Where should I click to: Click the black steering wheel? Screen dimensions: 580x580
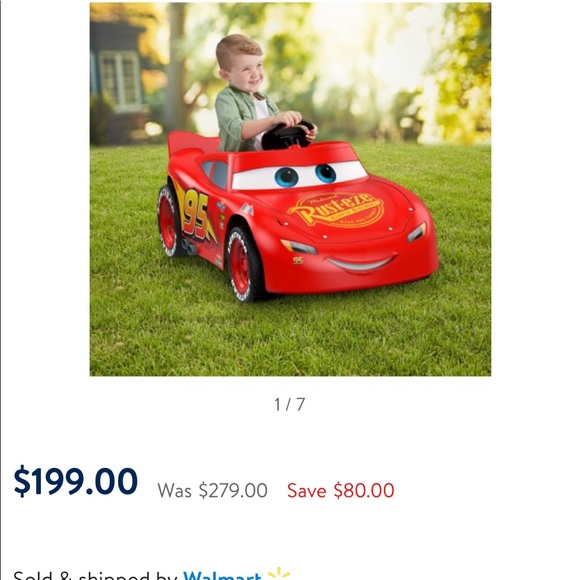click(x=287, y=135)
